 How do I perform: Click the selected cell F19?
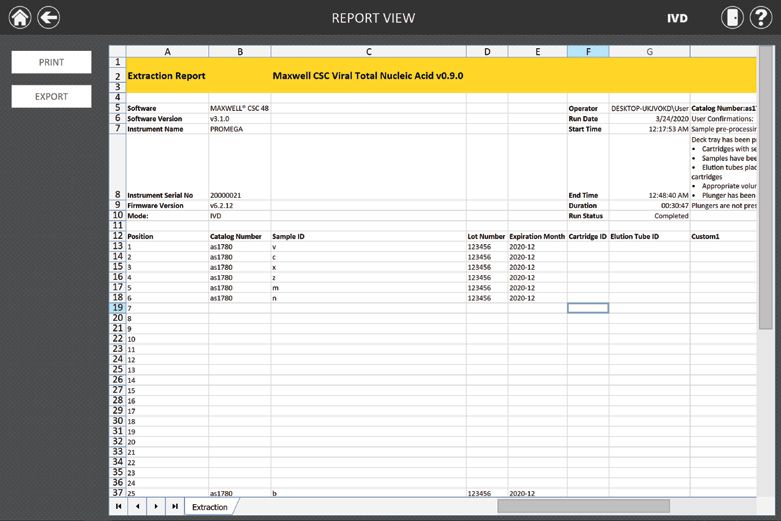[588, 308]
